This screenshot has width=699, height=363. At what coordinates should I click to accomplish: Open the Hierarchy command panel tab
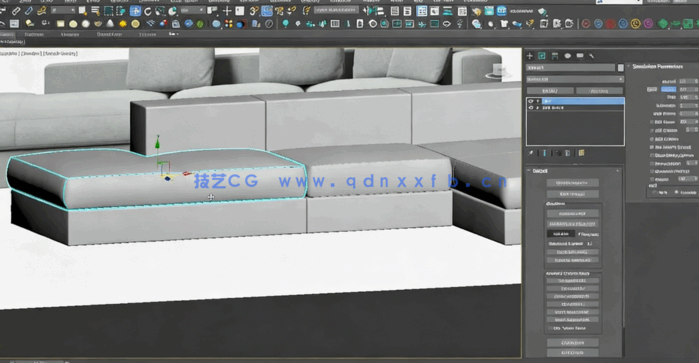555,56
